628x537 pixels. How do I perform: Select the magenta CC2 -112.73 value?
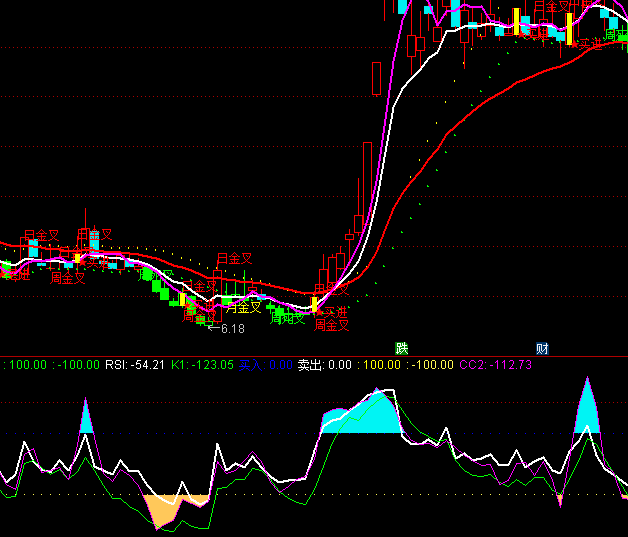(x=495, y=365)
